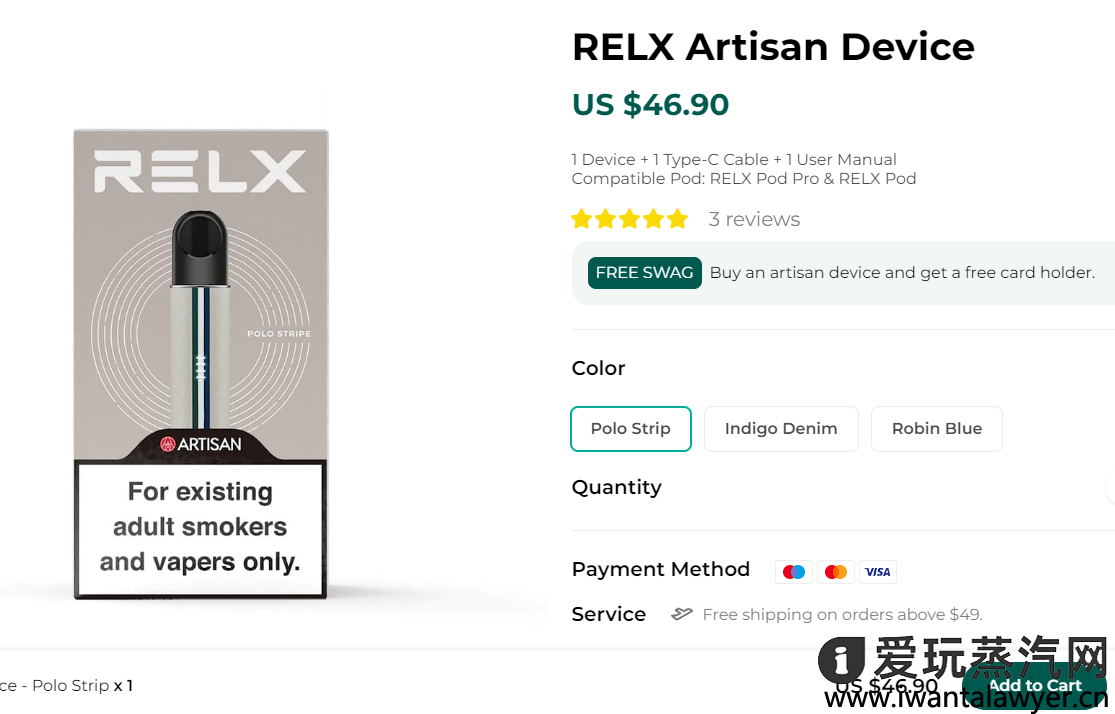Click the adult smokers warning label
Image resolution: width=1115 pixels, height=714 pixels.
point(200,527)
